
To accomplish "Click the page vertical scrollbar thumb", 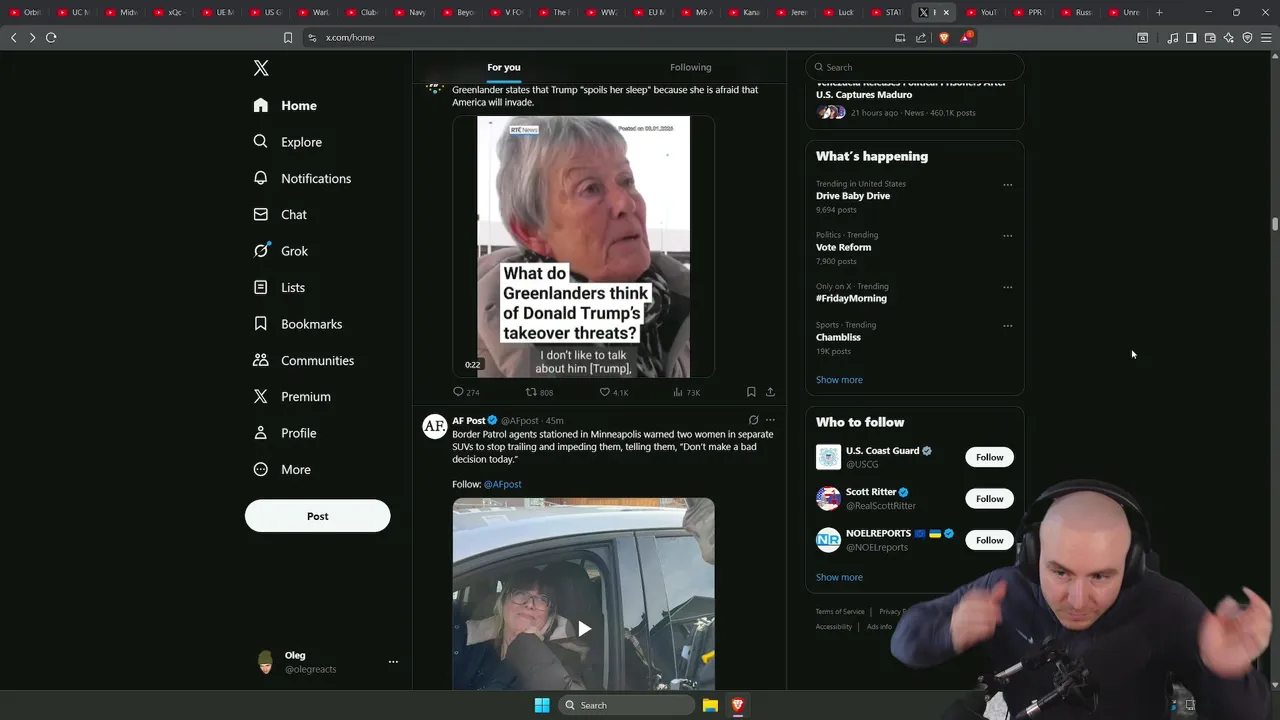I will 1275,224.
